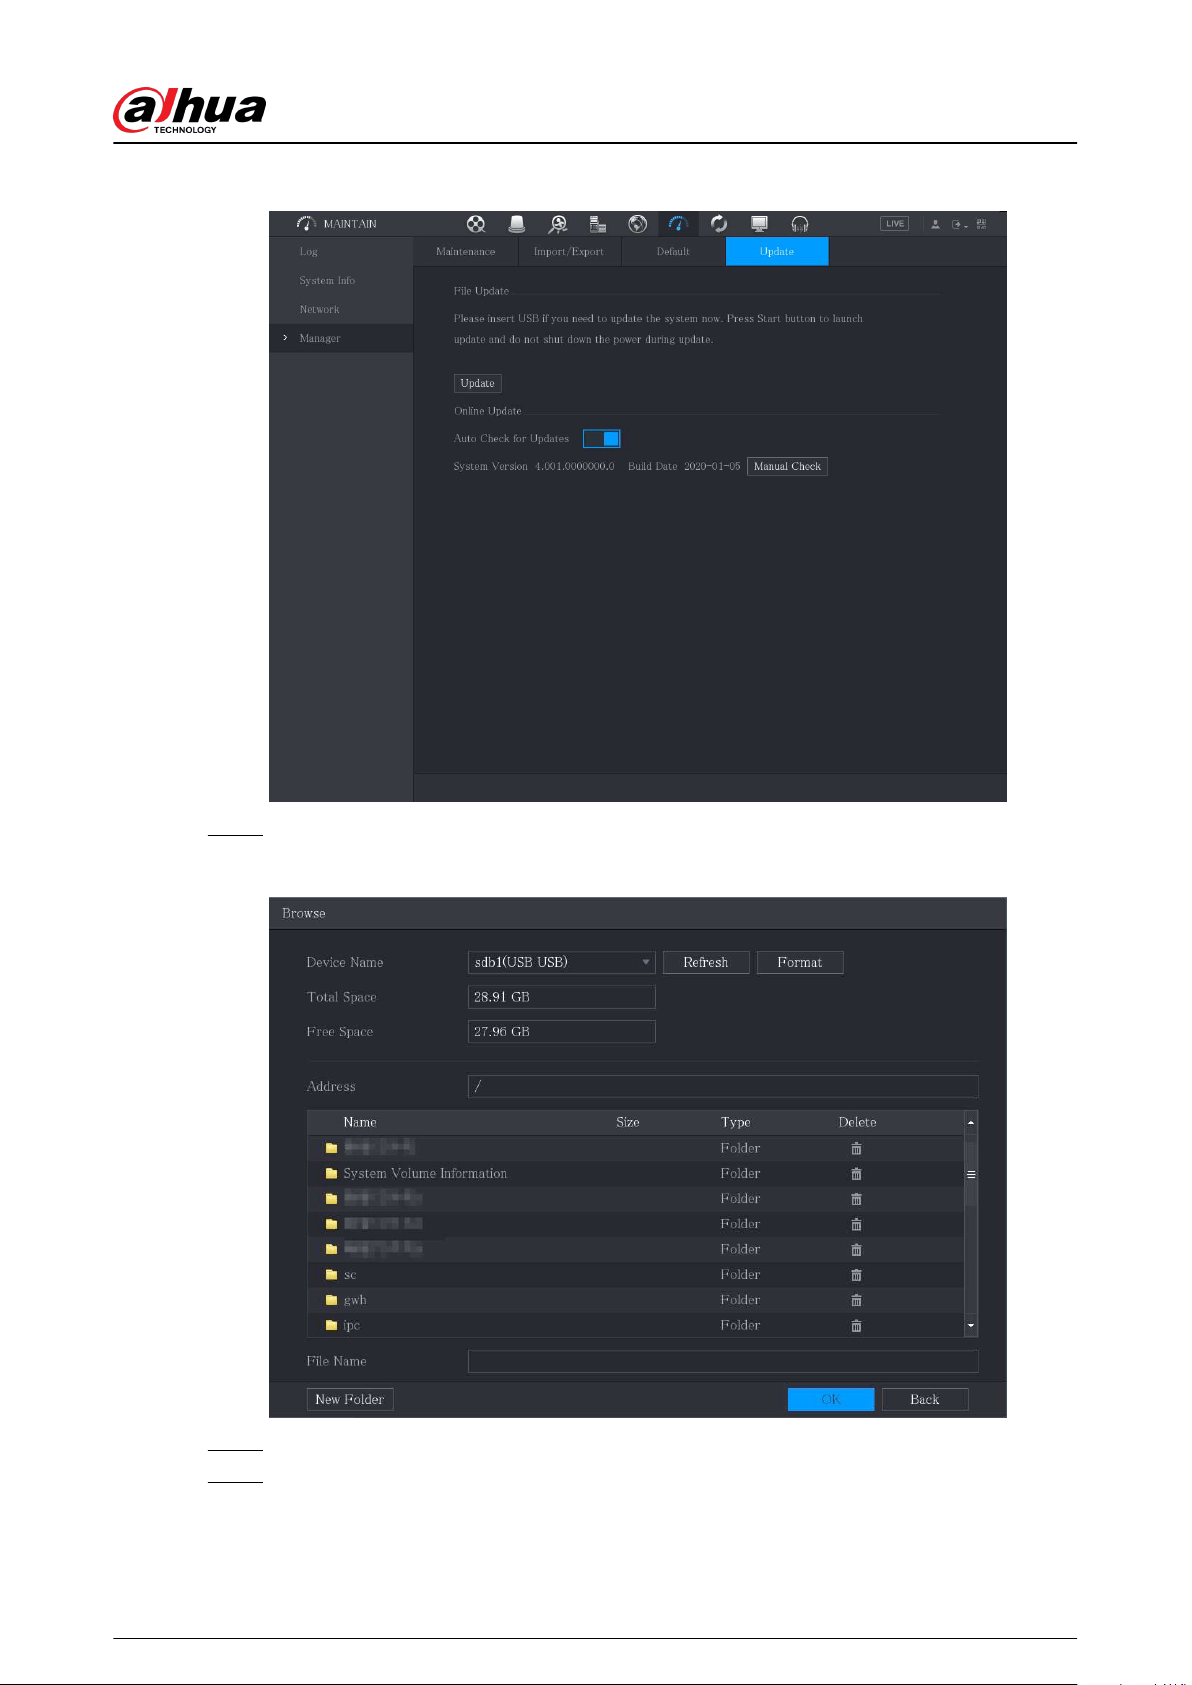
Task: Open the backup circular arrows icon
Action: click(x=719, y=224)
